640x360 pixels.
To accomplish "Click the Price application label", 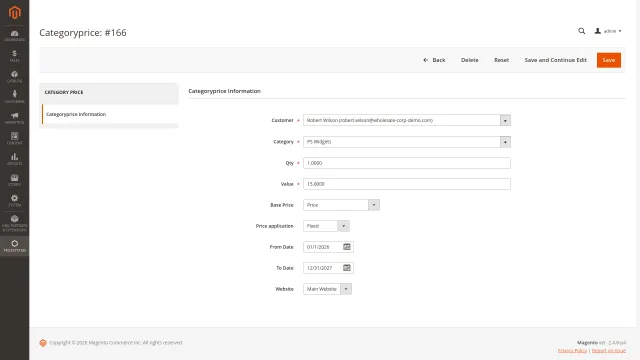I will coord(274,226).
